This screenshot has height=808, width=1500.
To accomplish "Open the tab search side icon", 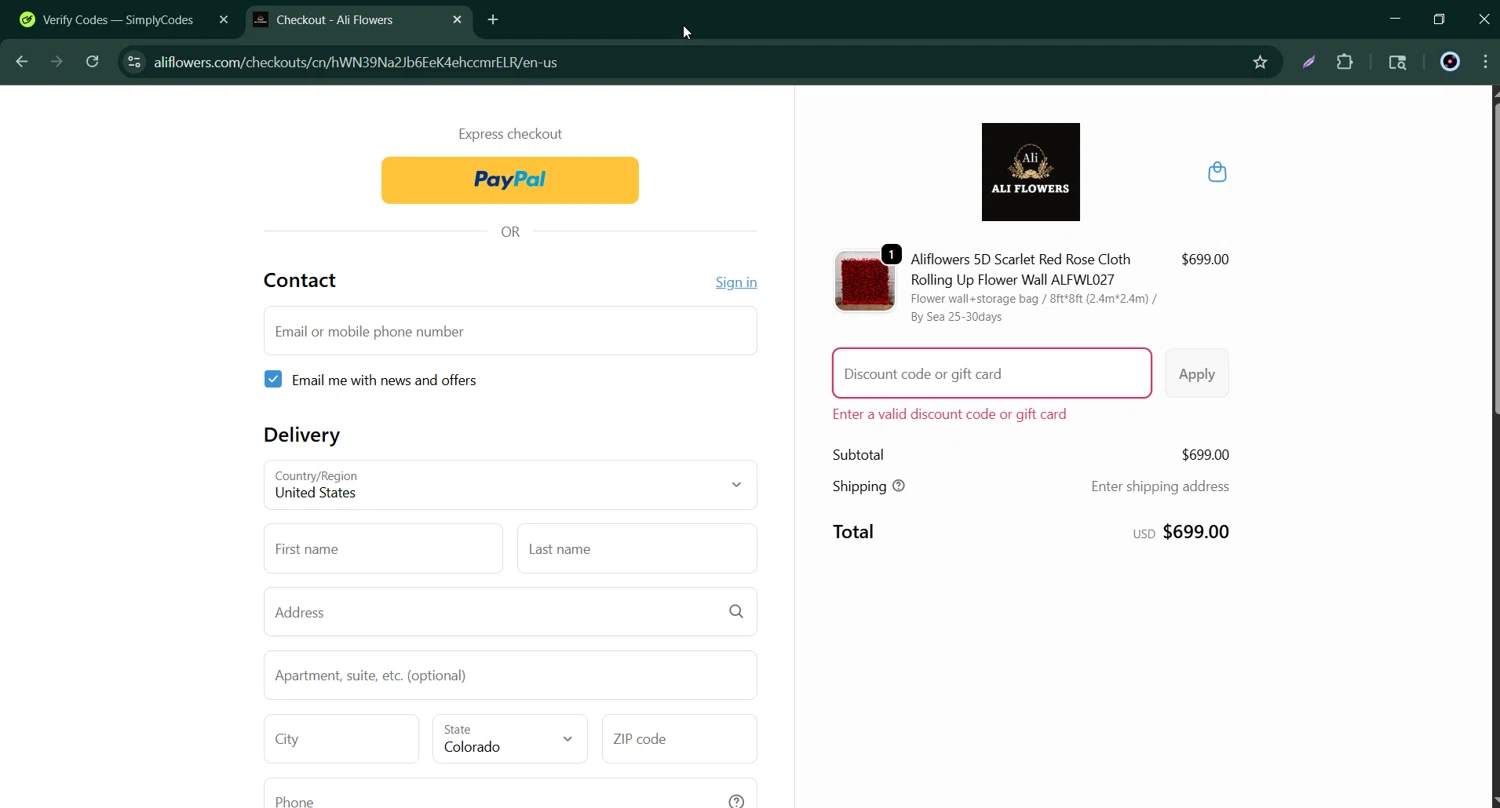I will pos(1398,62).
